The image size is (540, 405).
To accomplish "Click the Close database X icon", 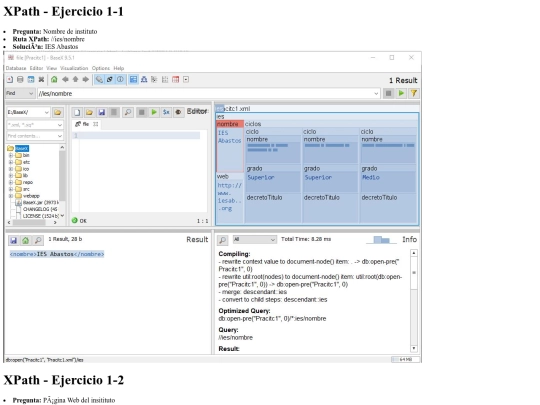I will tap(41, 80).
